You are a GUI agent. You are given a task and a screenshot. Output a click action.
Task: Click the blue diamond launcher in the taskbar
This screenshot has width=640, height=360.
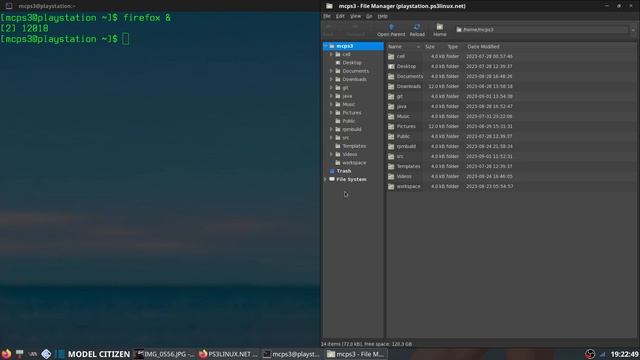point(46,354)
